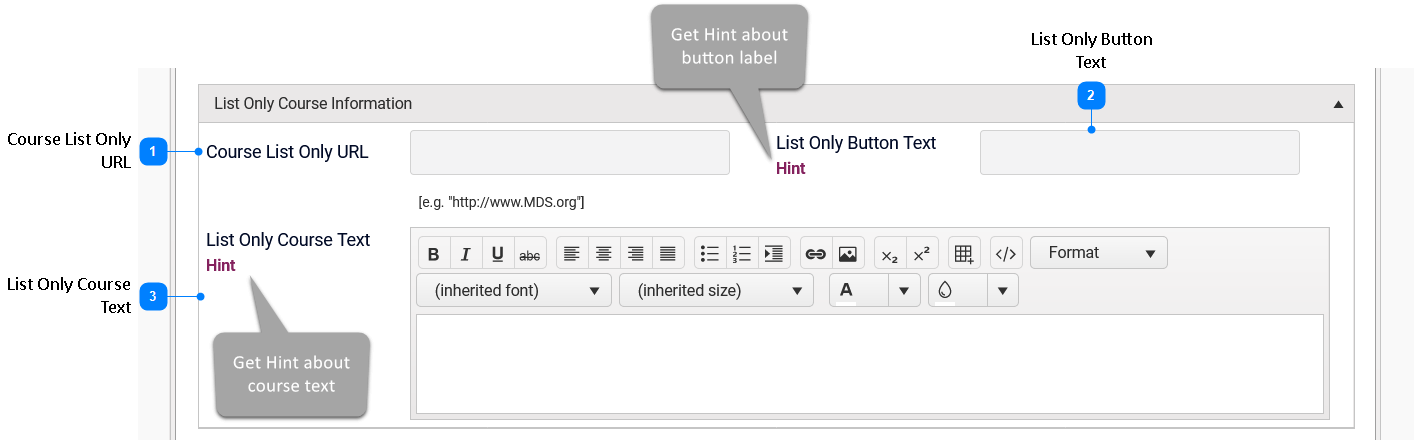Click the Hint link under List Only Button Text
This screenshot has height=440, width=1414.
point(790,168)
